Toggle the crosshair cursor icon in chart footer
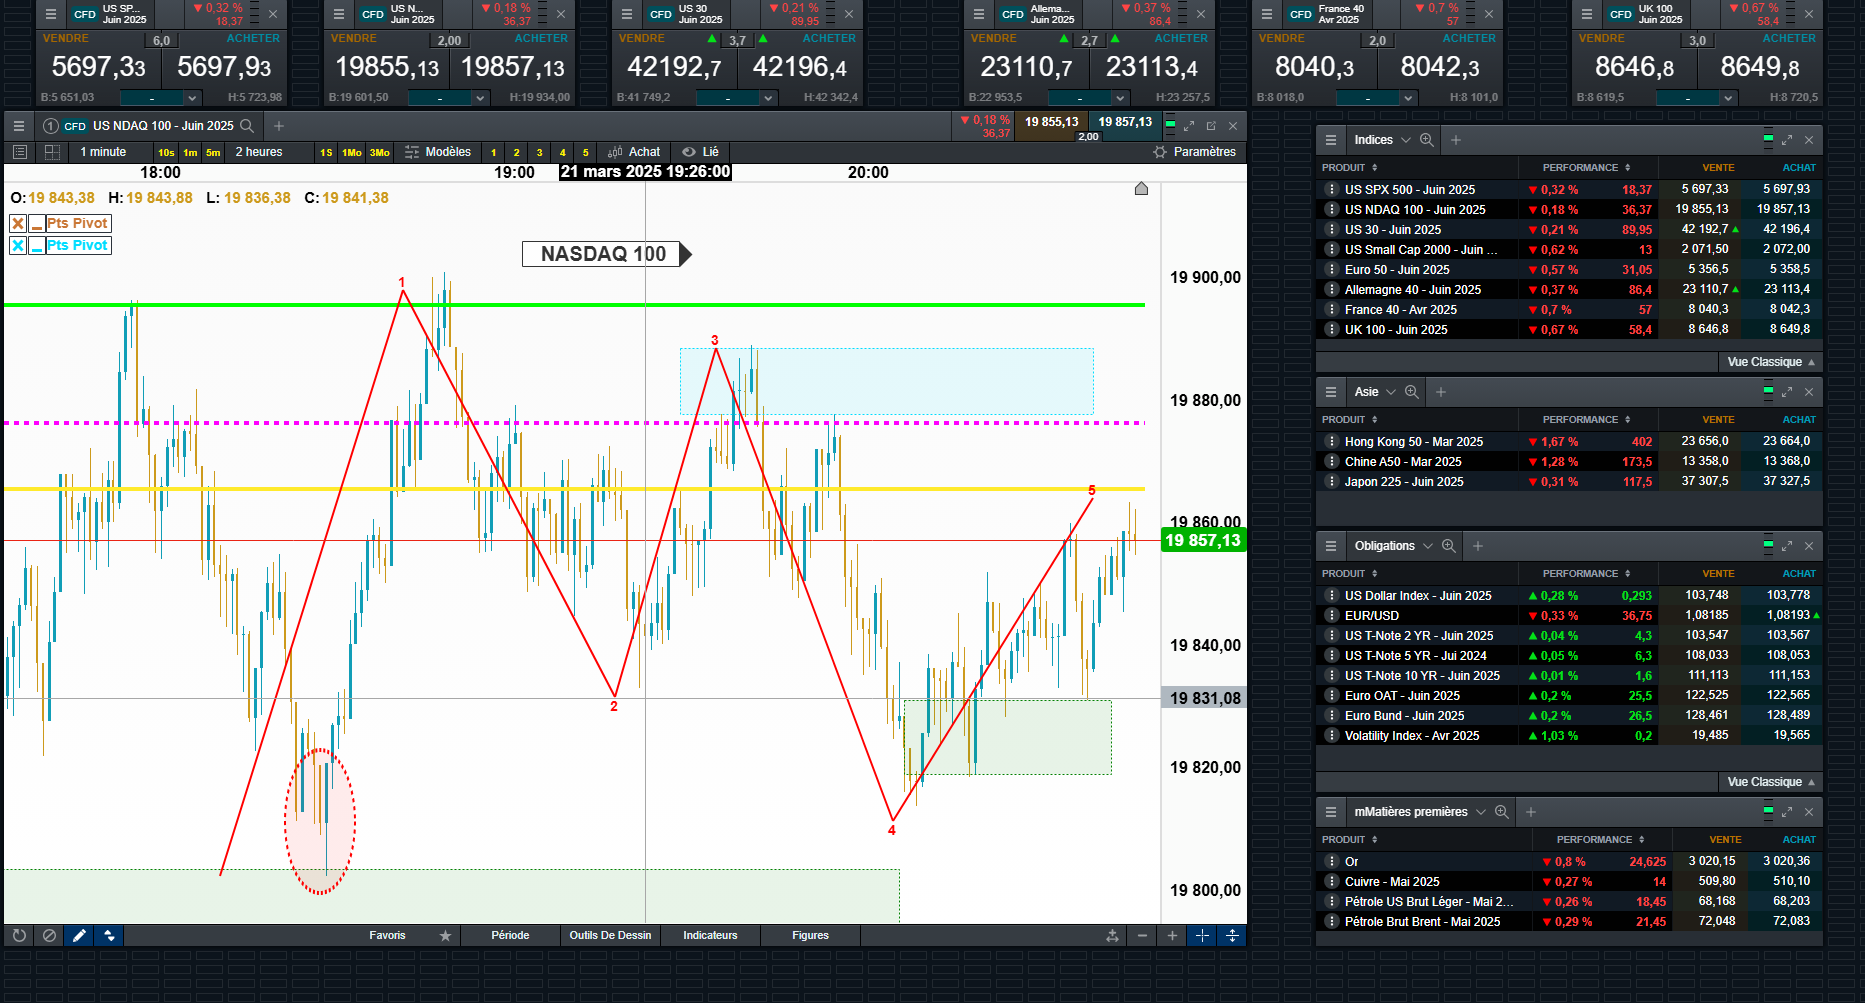This screenshot has height=1003, width=1865. (x=1202, y=936)
